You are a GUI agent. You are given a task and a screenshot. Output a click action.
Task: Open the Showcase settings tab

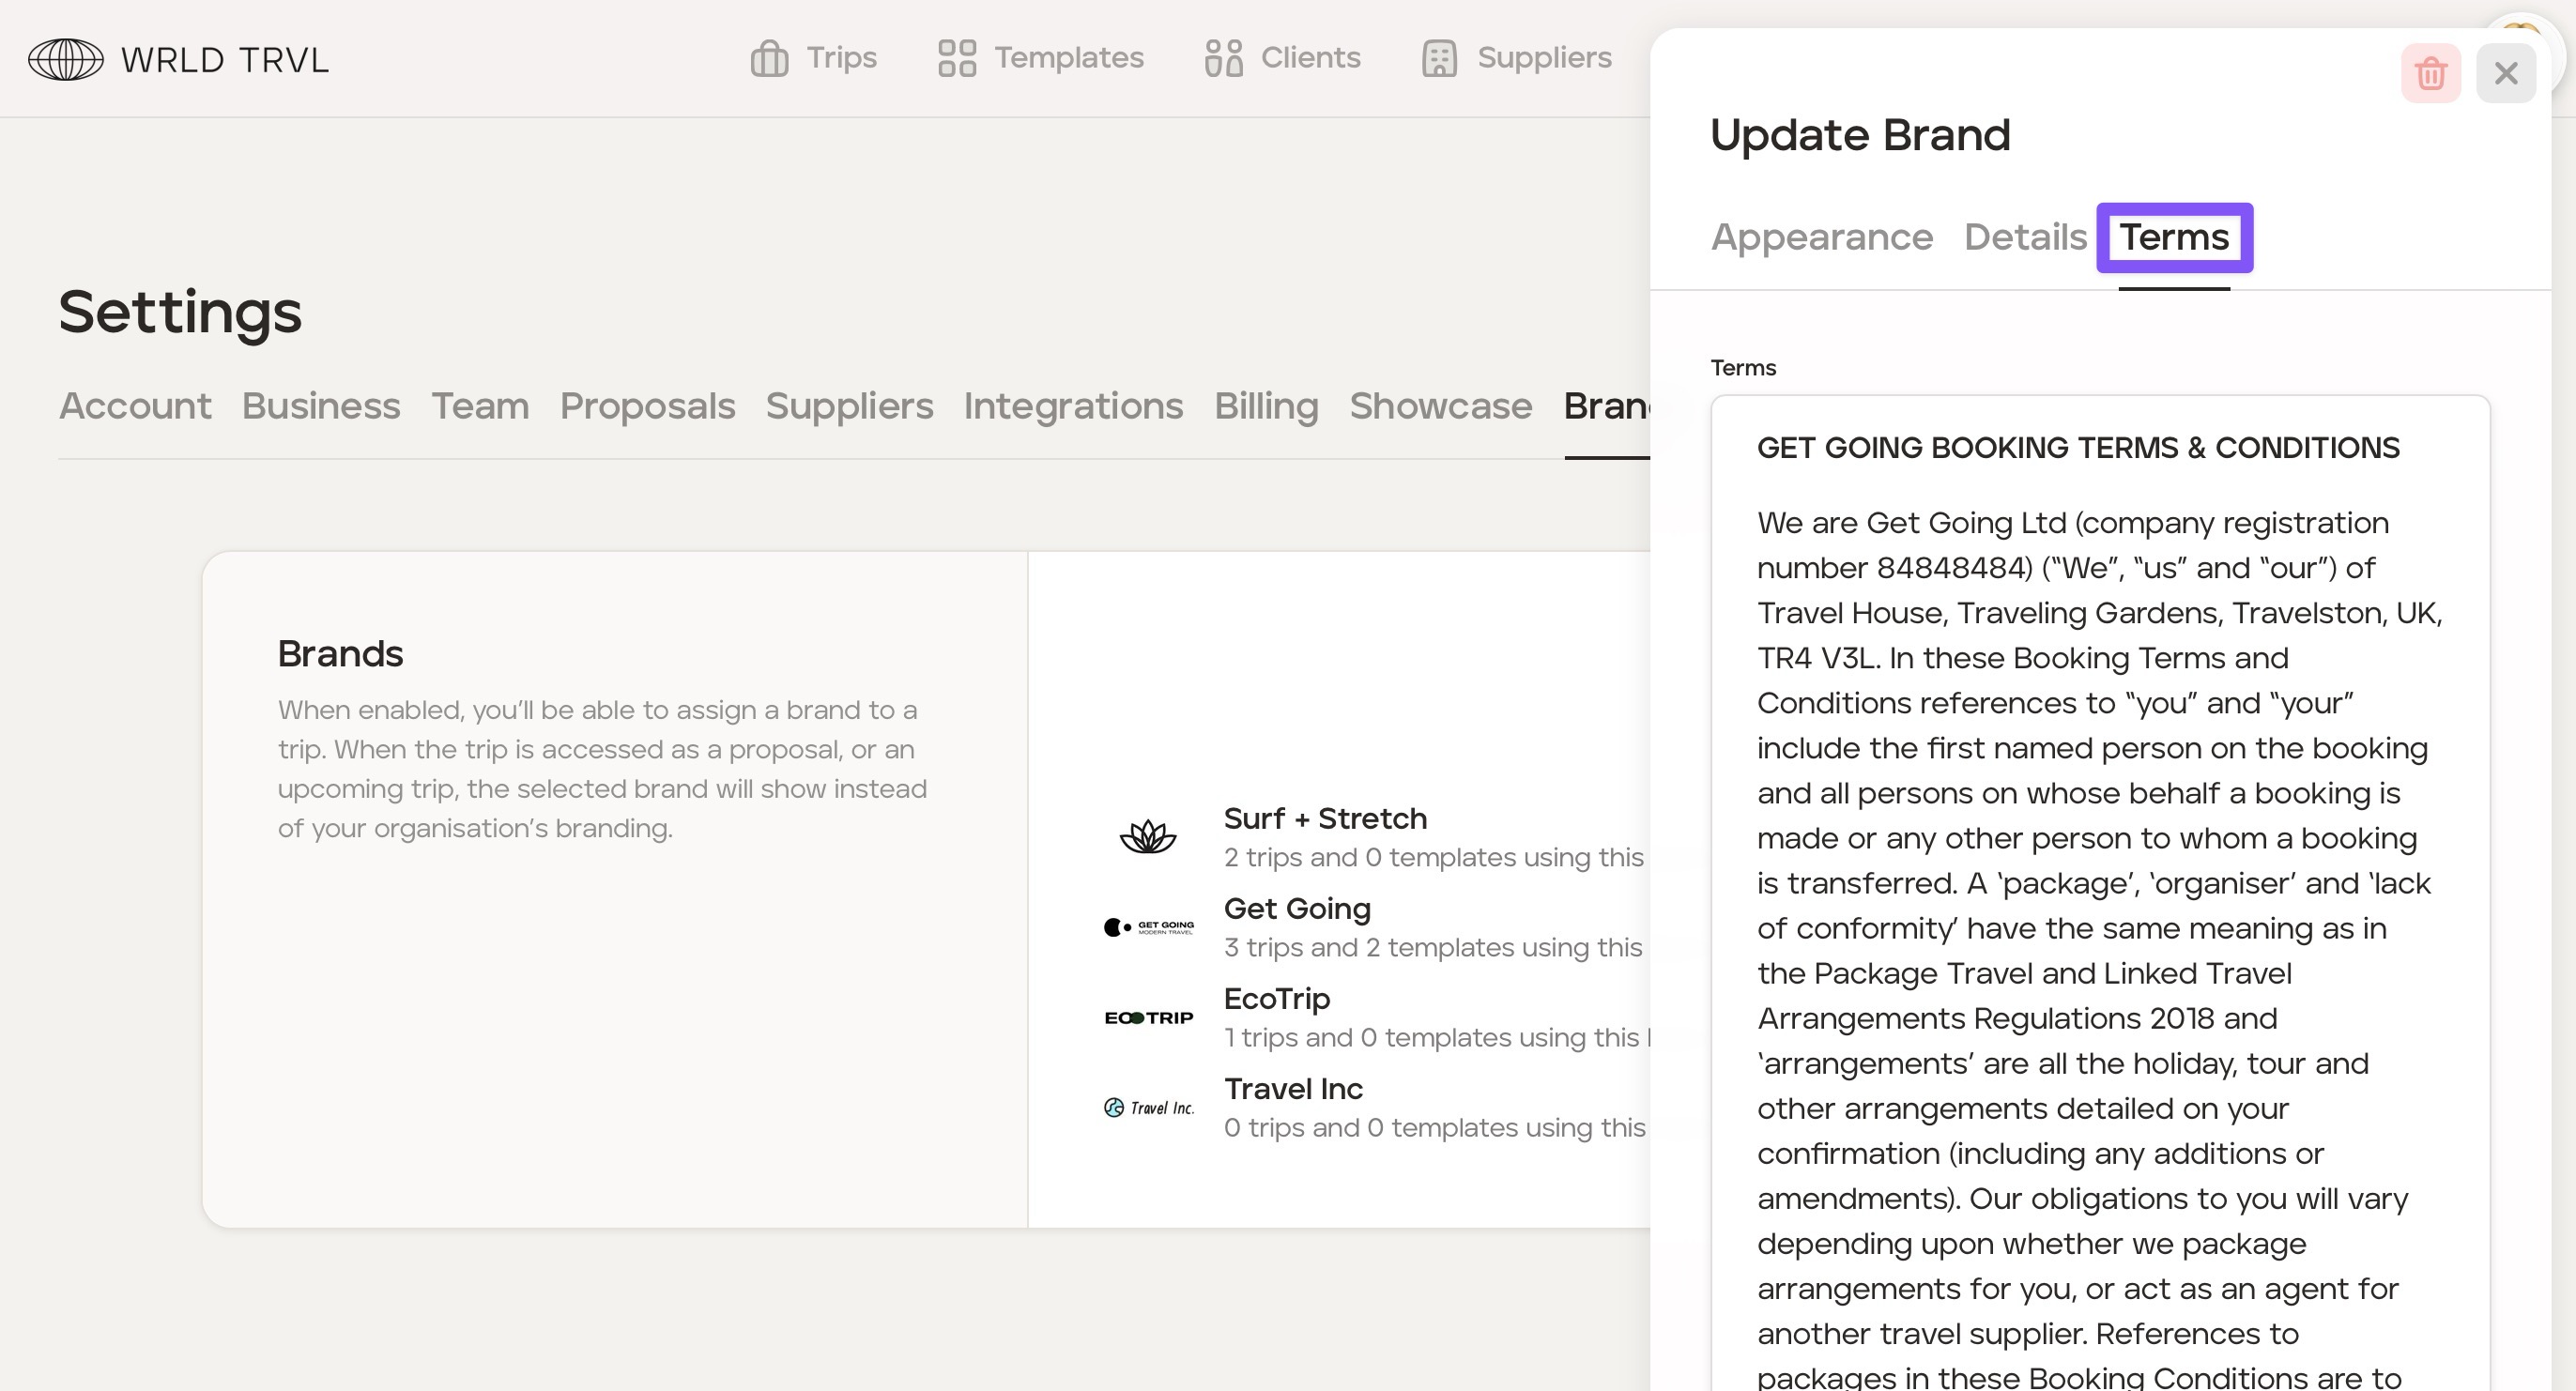(1440, 406)
